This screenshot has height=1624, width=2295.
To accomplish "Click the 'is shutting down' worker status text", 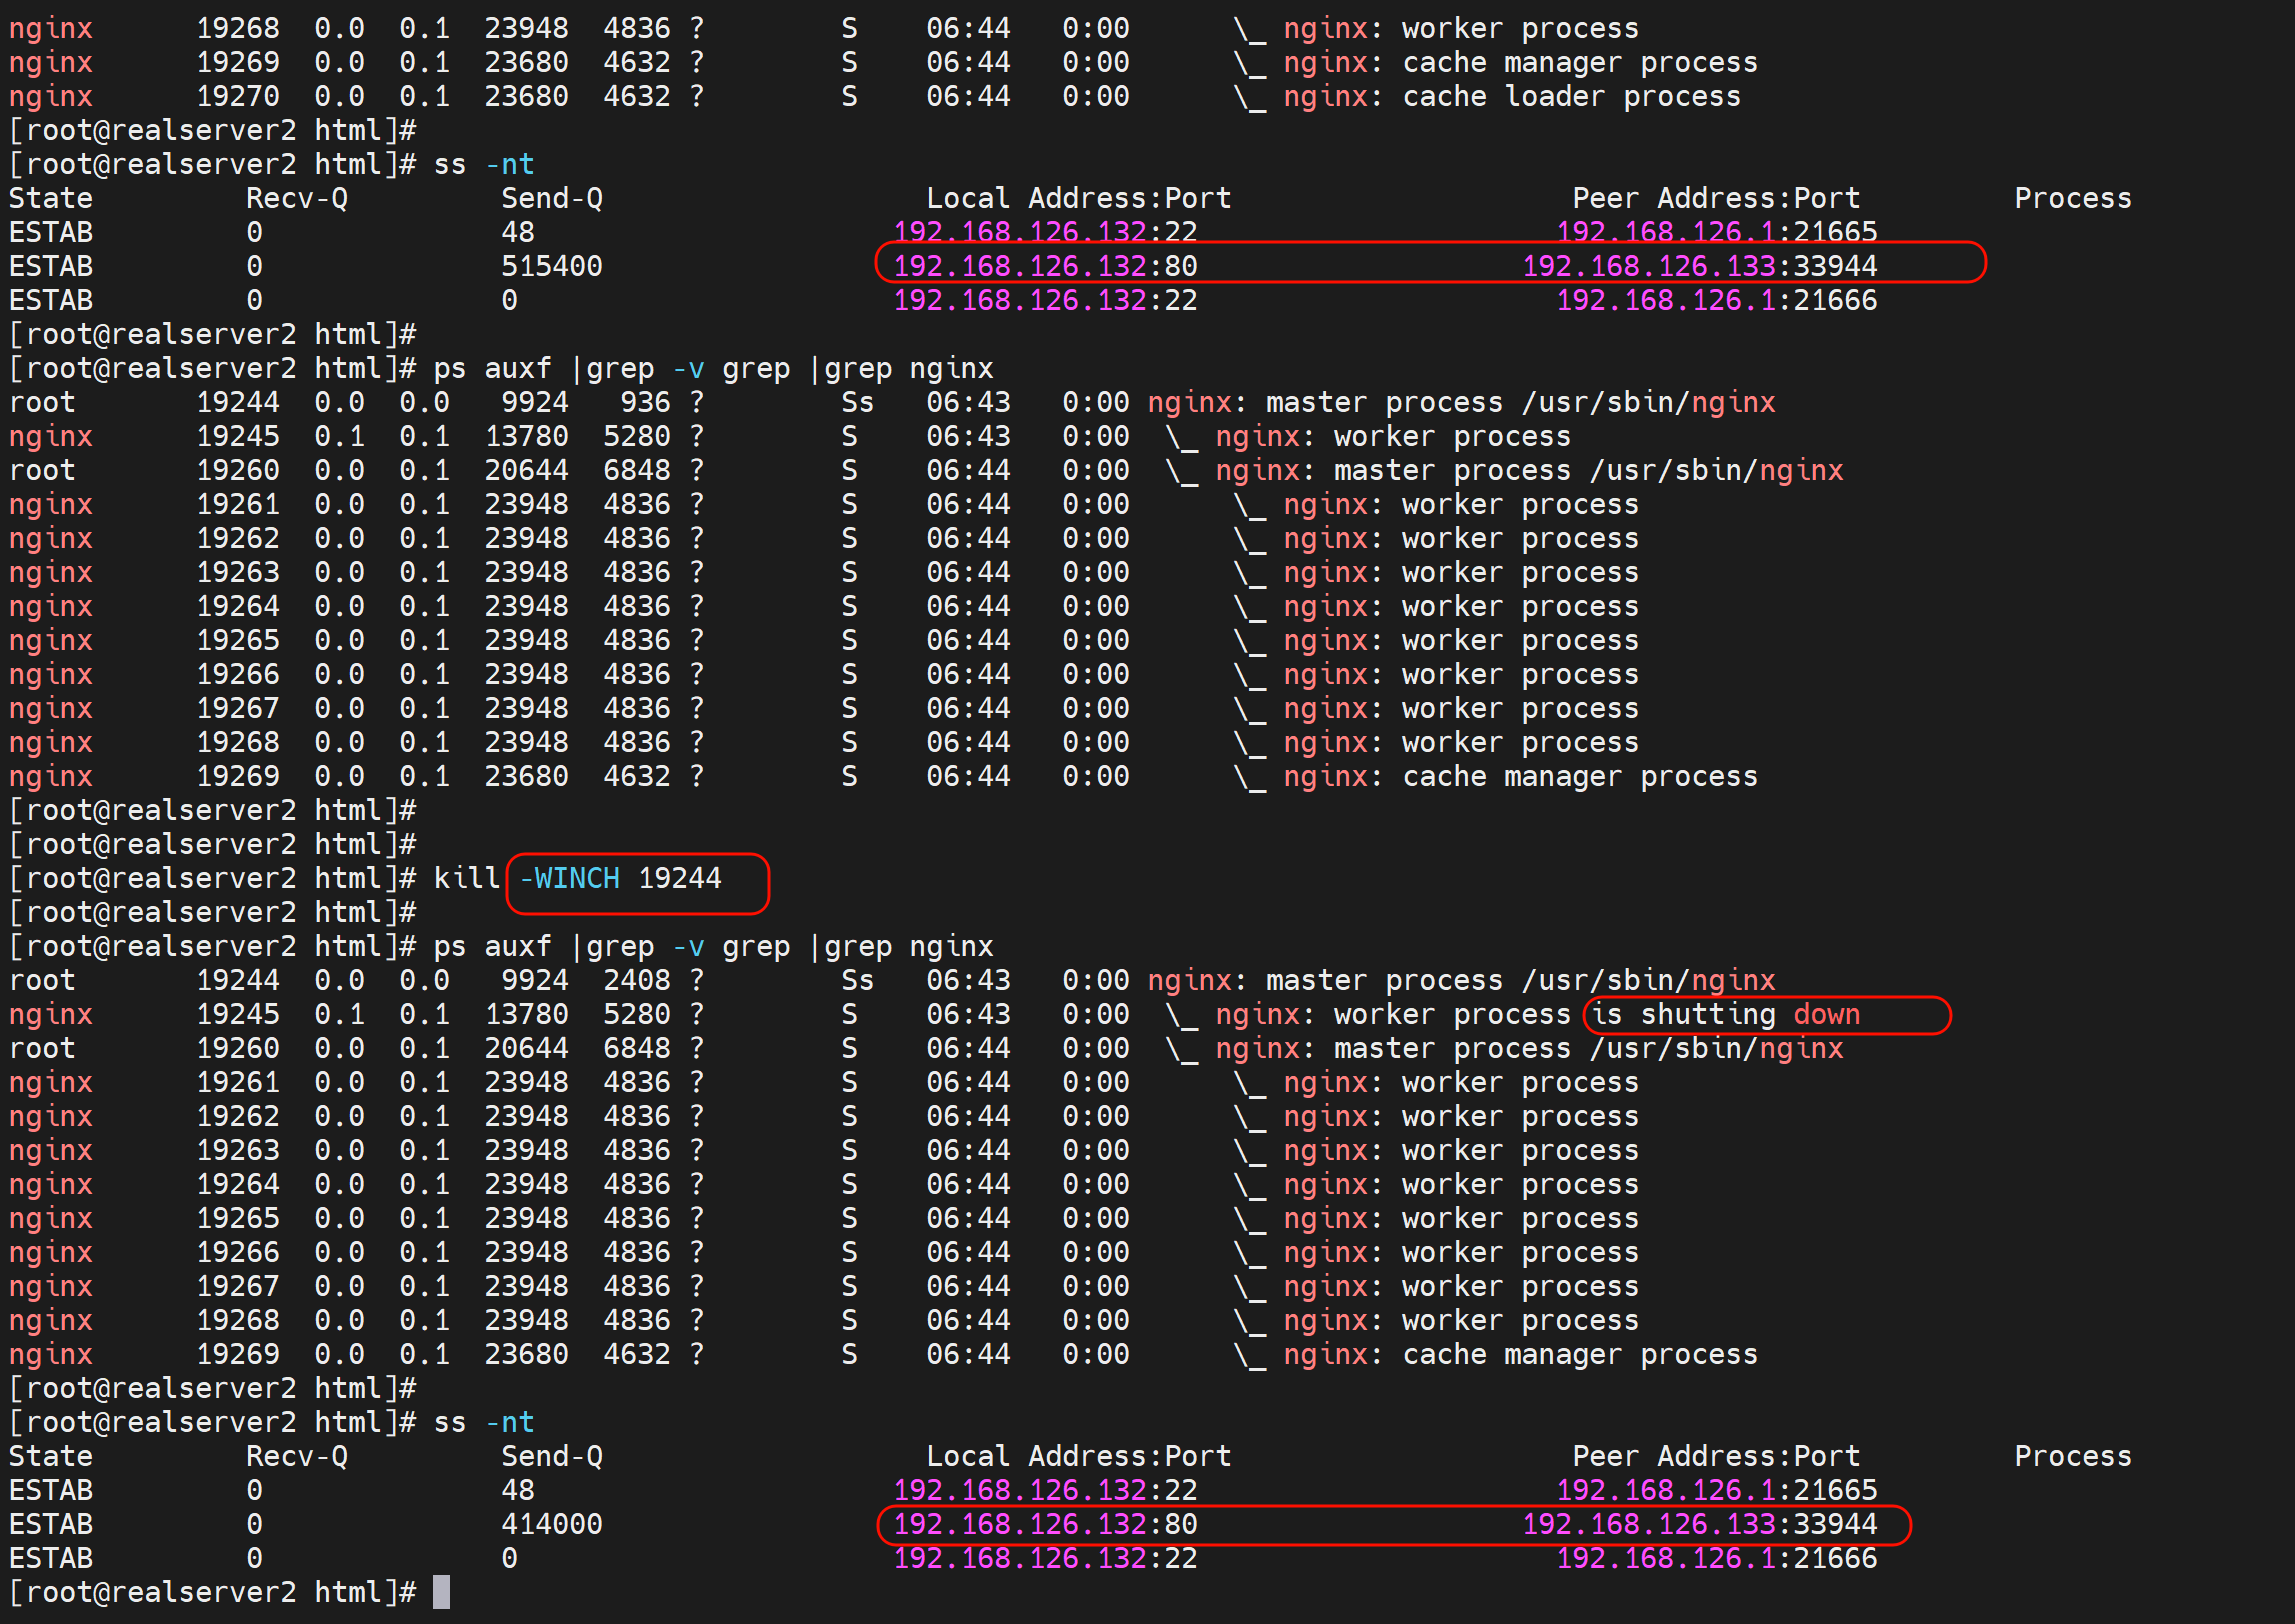I will (x=1725, y=1015).
